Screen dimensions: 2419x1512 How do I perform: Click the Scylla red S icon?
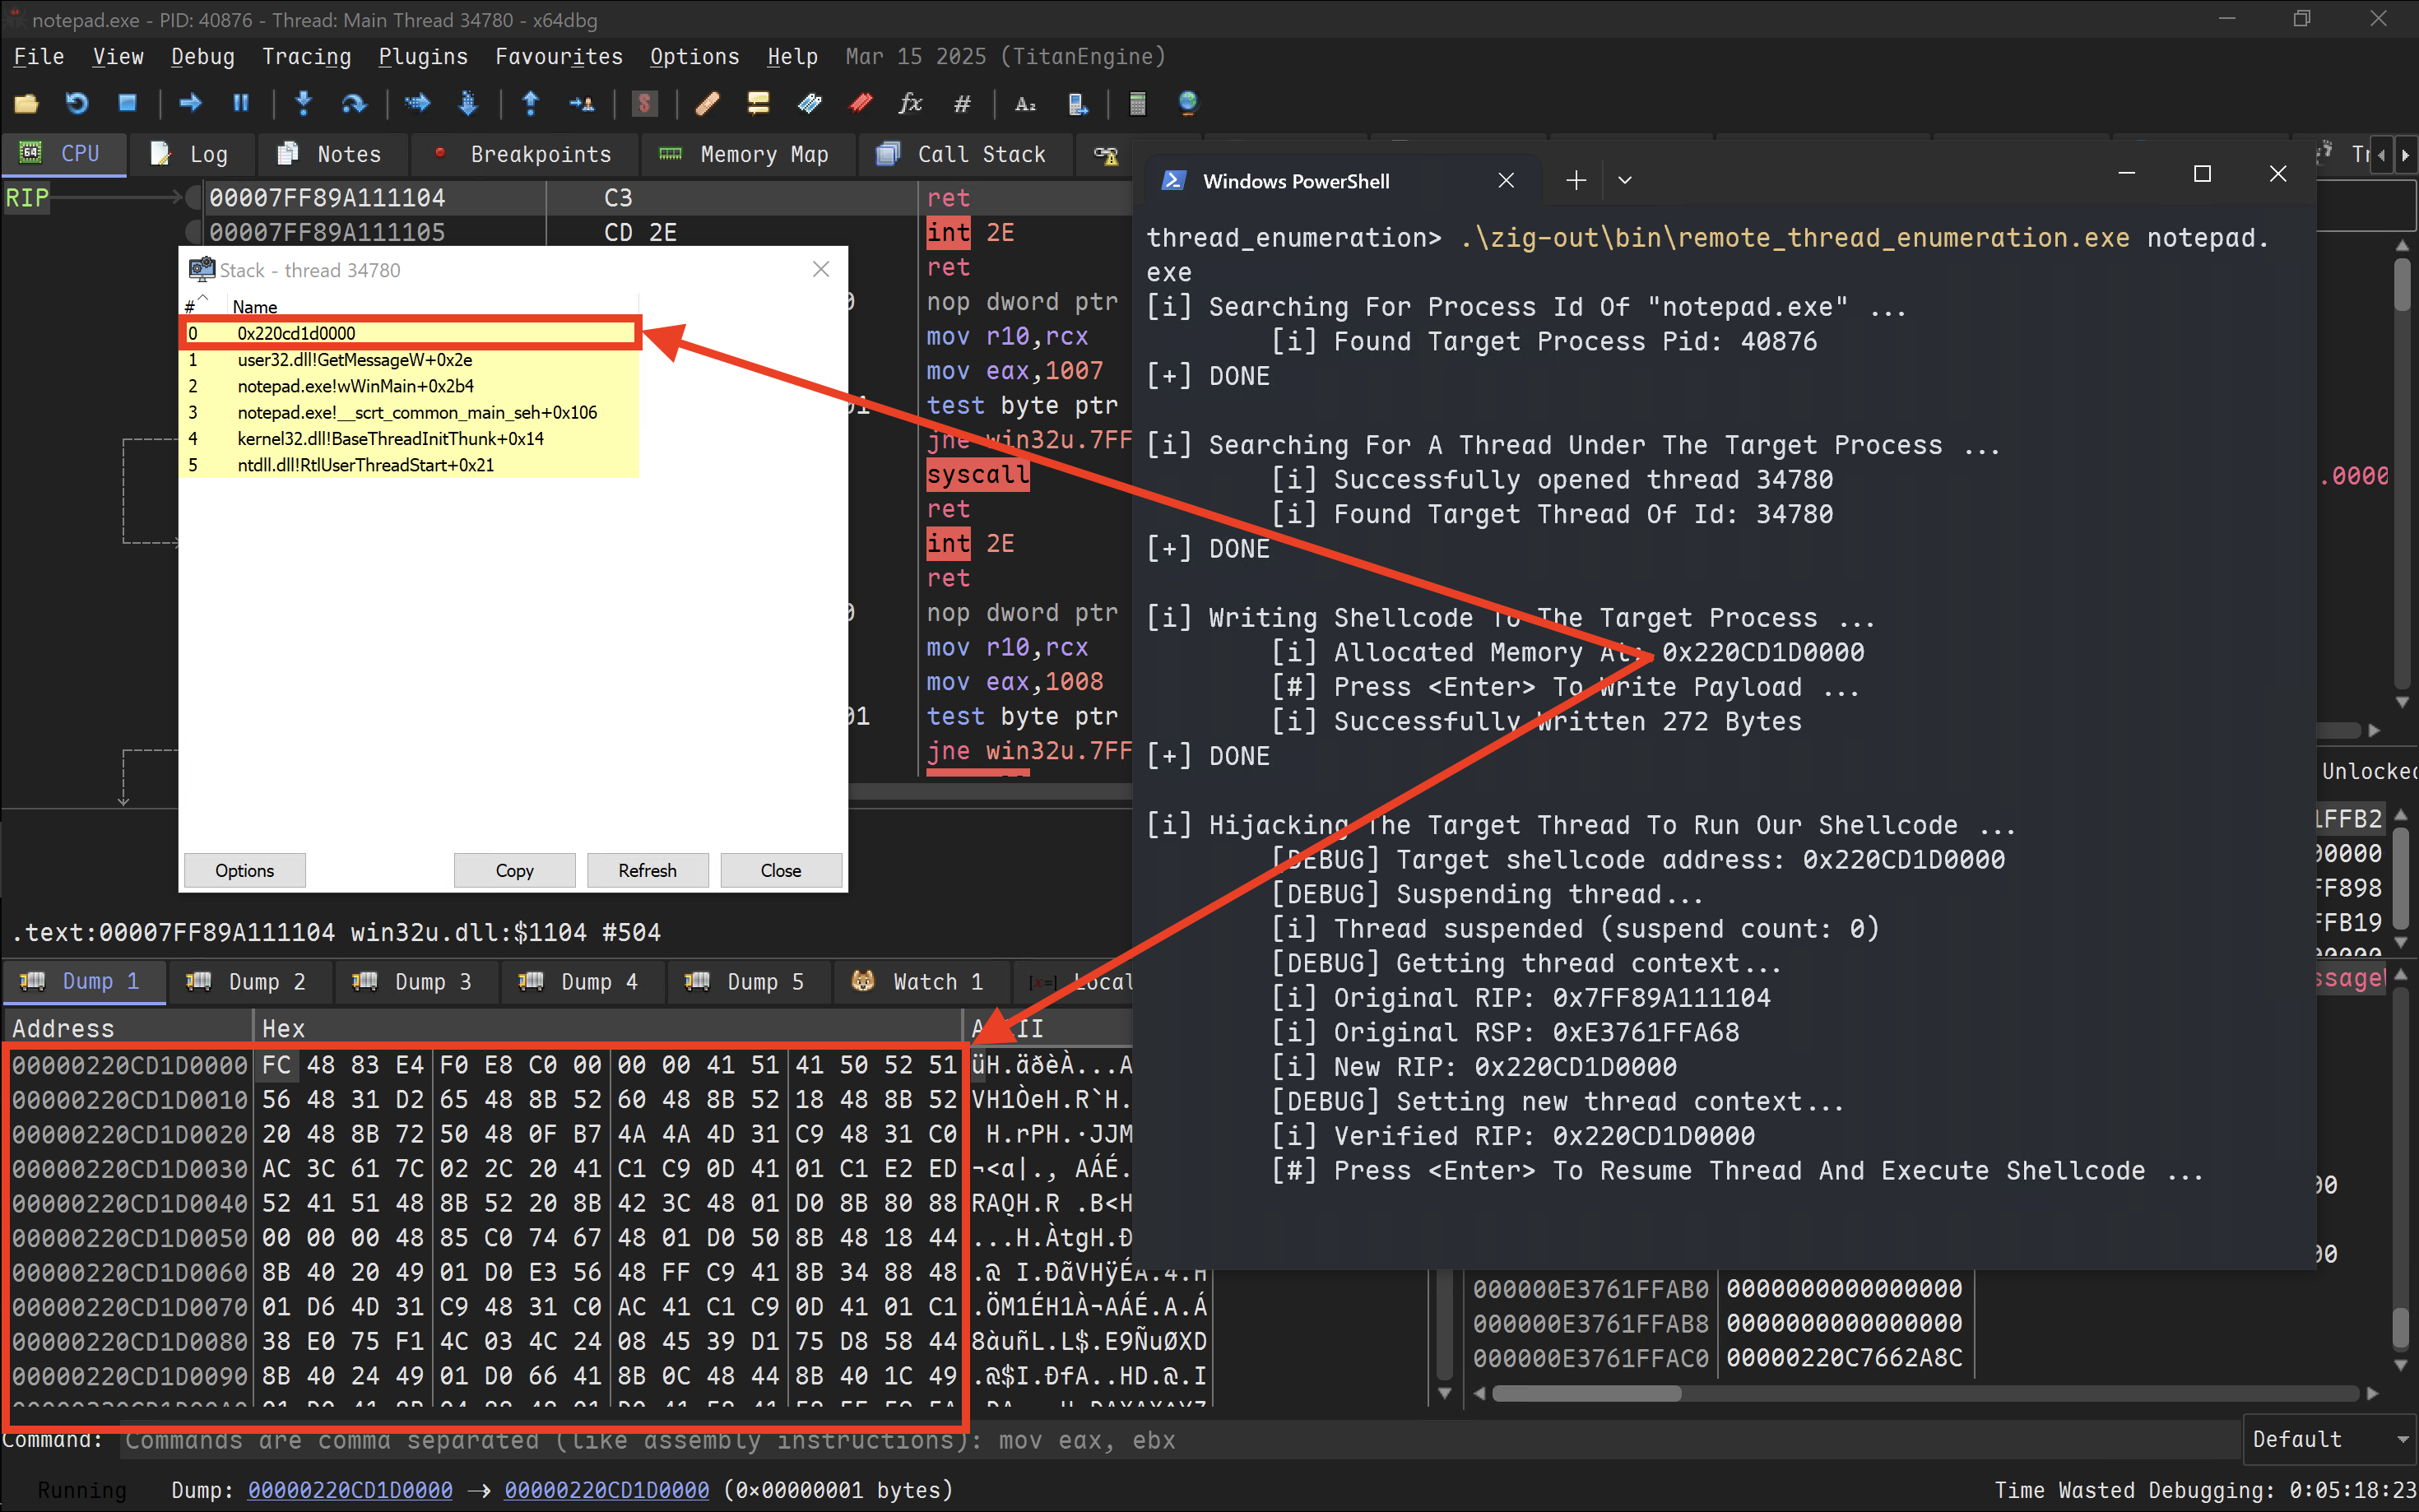[645, 103]
